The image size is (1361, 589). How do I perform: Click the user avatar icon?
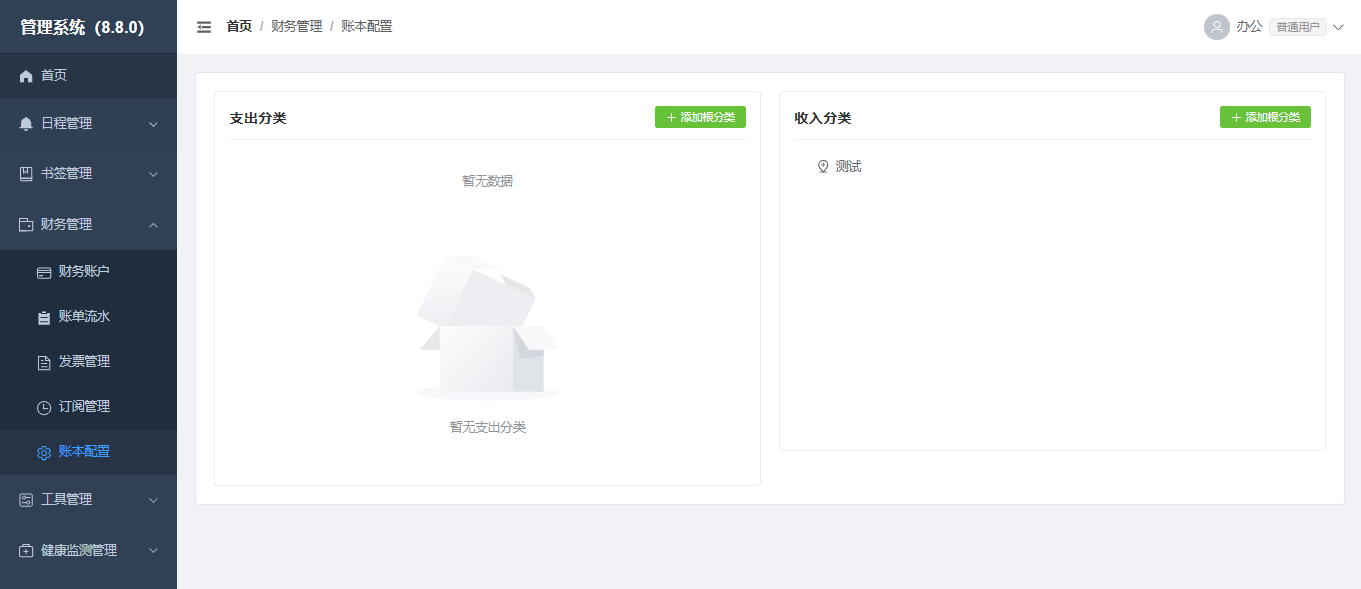(x=1217, y=27)
